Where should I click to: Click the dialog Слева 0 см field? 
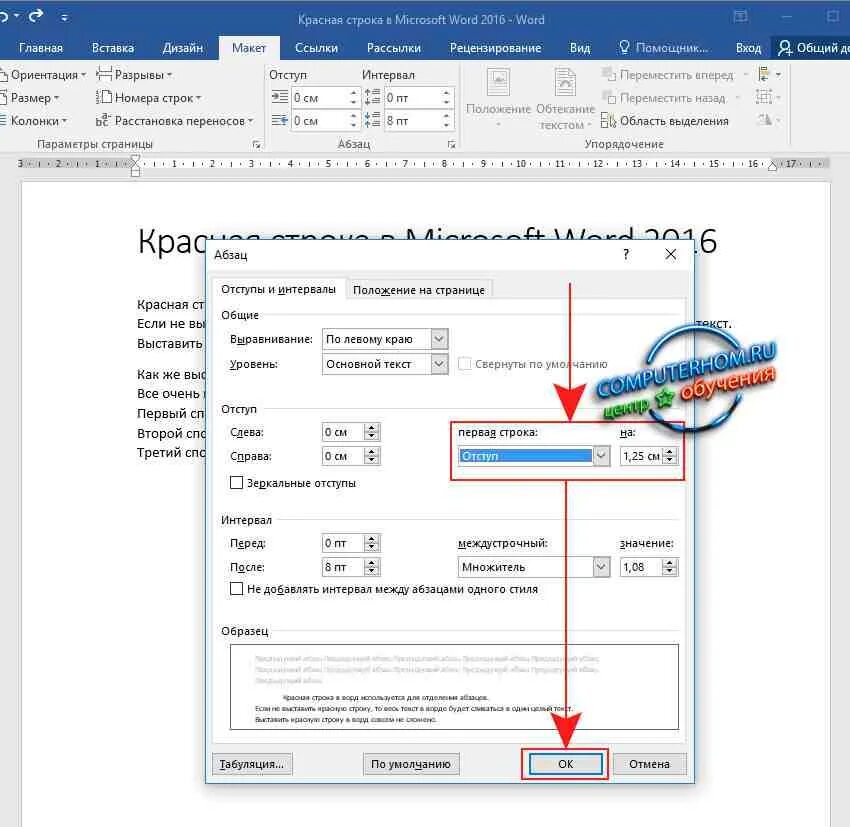coord(343,432)
